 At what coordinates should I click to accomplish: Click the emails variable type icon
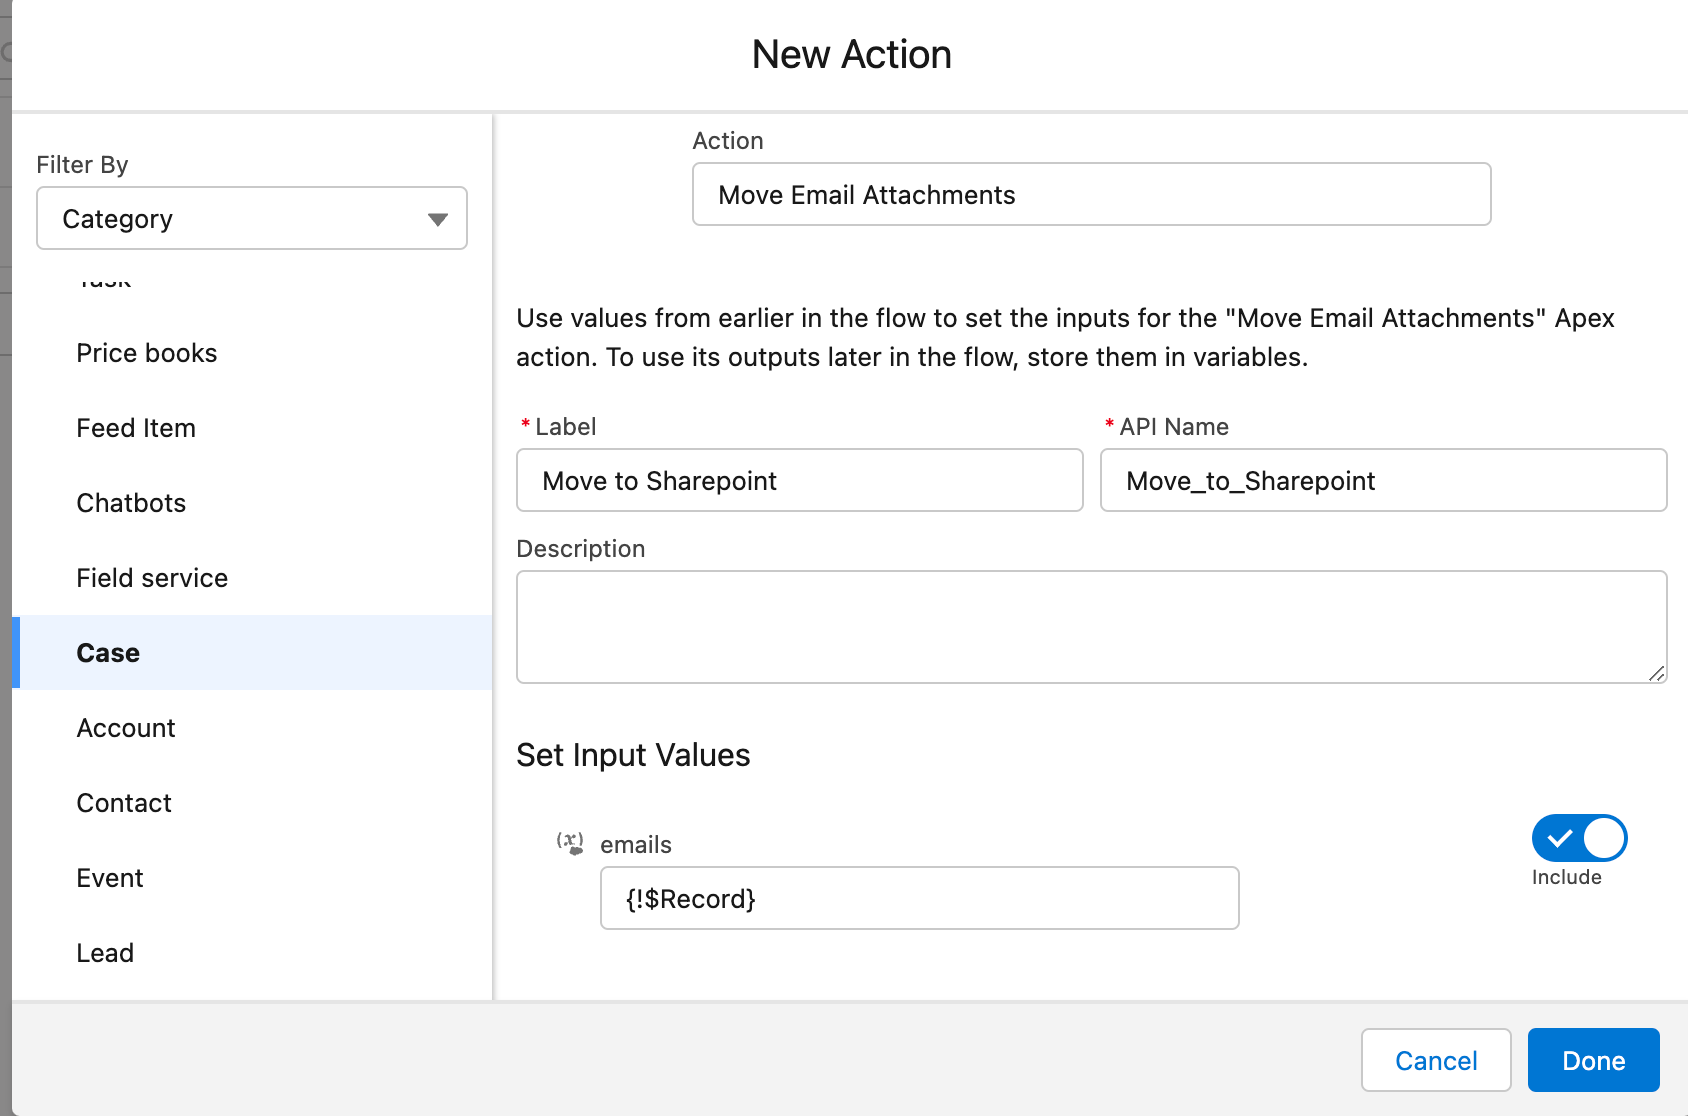pyautogui.click(x=570, y=843)
